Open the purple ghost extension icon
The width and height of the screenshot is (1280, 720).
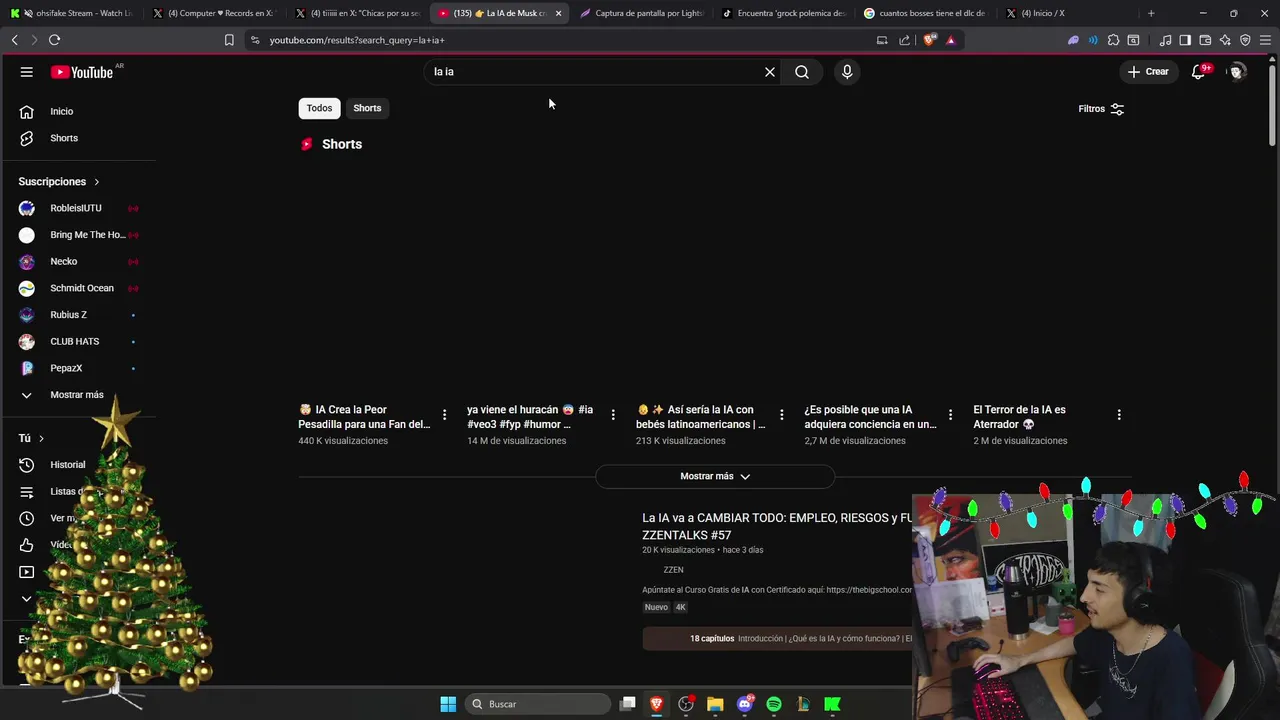1073,40
